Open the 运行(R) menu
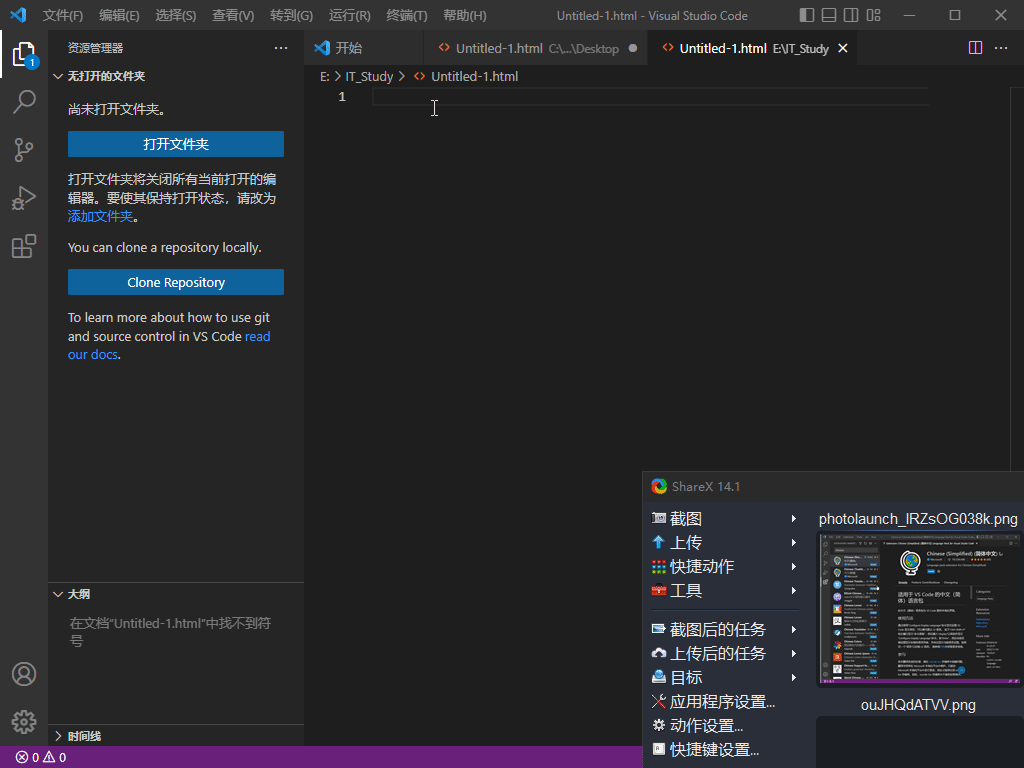This screenshot has width=1024, height=768. coord(349,15)
